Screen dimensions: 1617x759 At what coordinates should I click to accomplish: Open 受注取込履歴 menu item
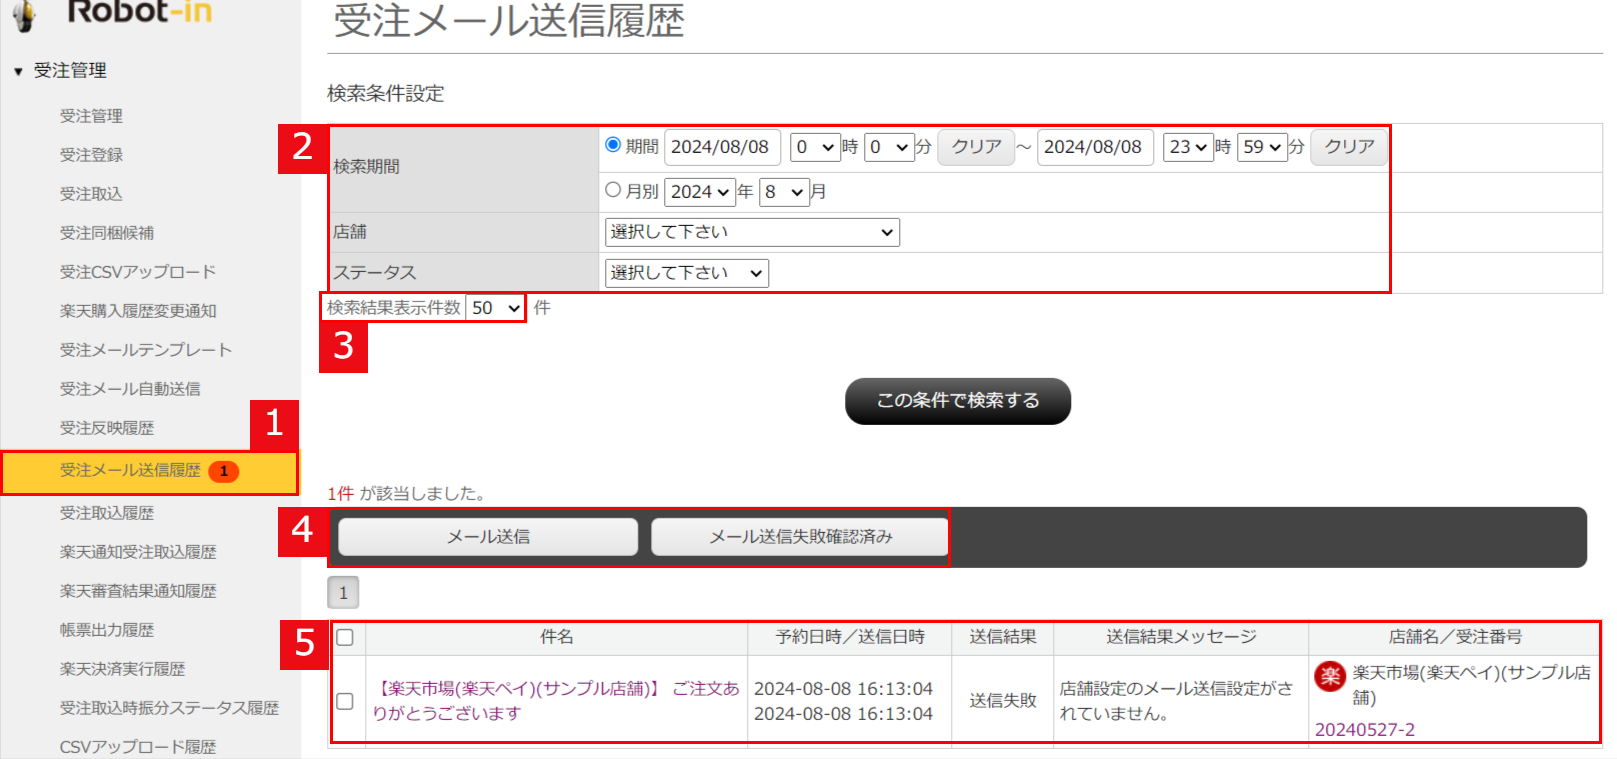click(x=107, y=513)
